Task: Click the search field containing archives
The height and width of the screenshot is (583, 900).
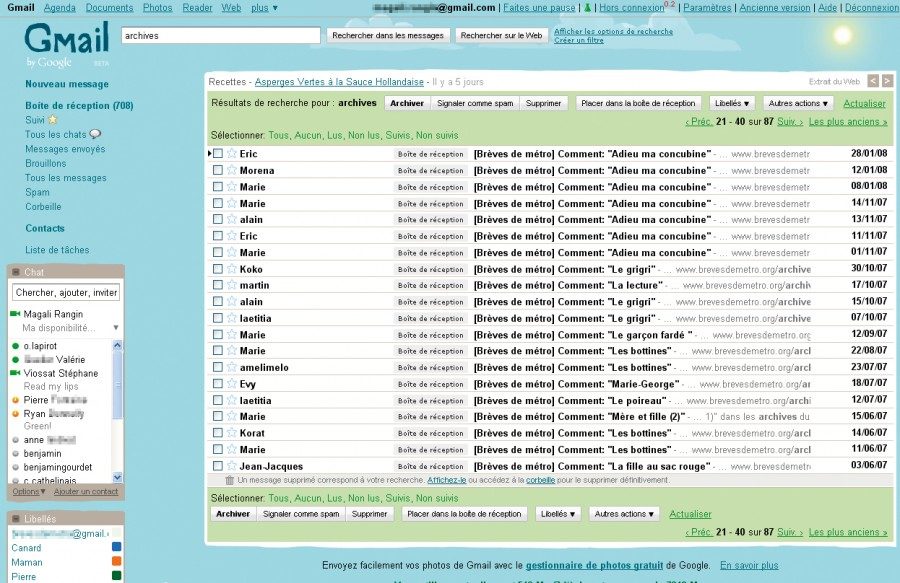Action: point(220,36)
